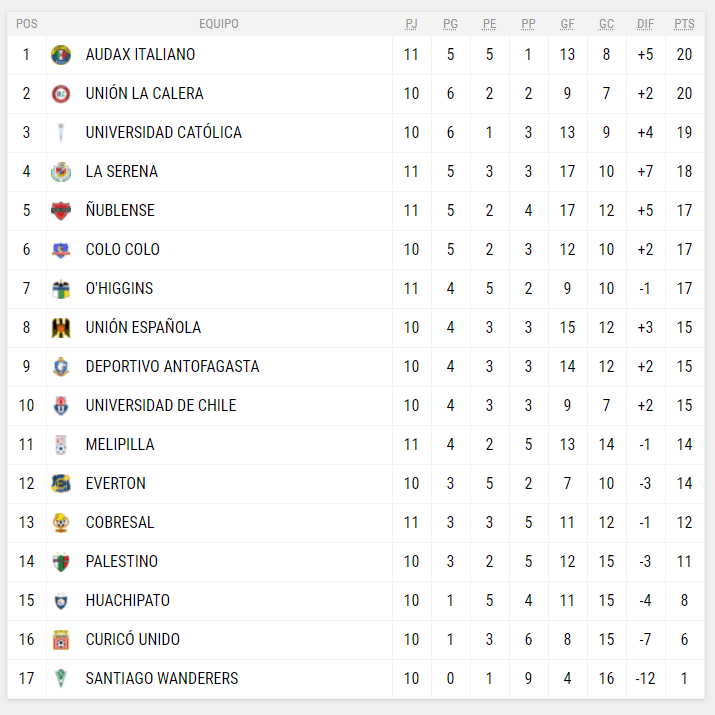Image resolution: width=715 pixels, height=715 pixels.
Task: Click the O'Higgins team crest
Action: [61, 289]
